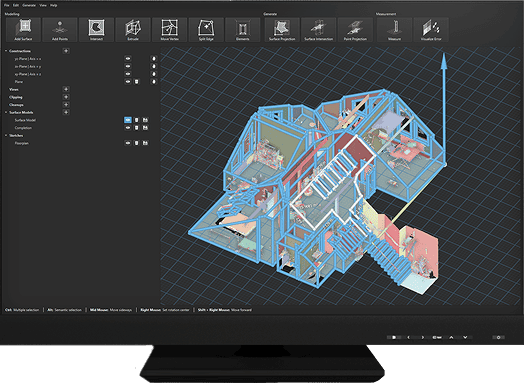The image size is (524, 383).
Task: Start the Surface Intersection tool
Action: tap(318, 30)
